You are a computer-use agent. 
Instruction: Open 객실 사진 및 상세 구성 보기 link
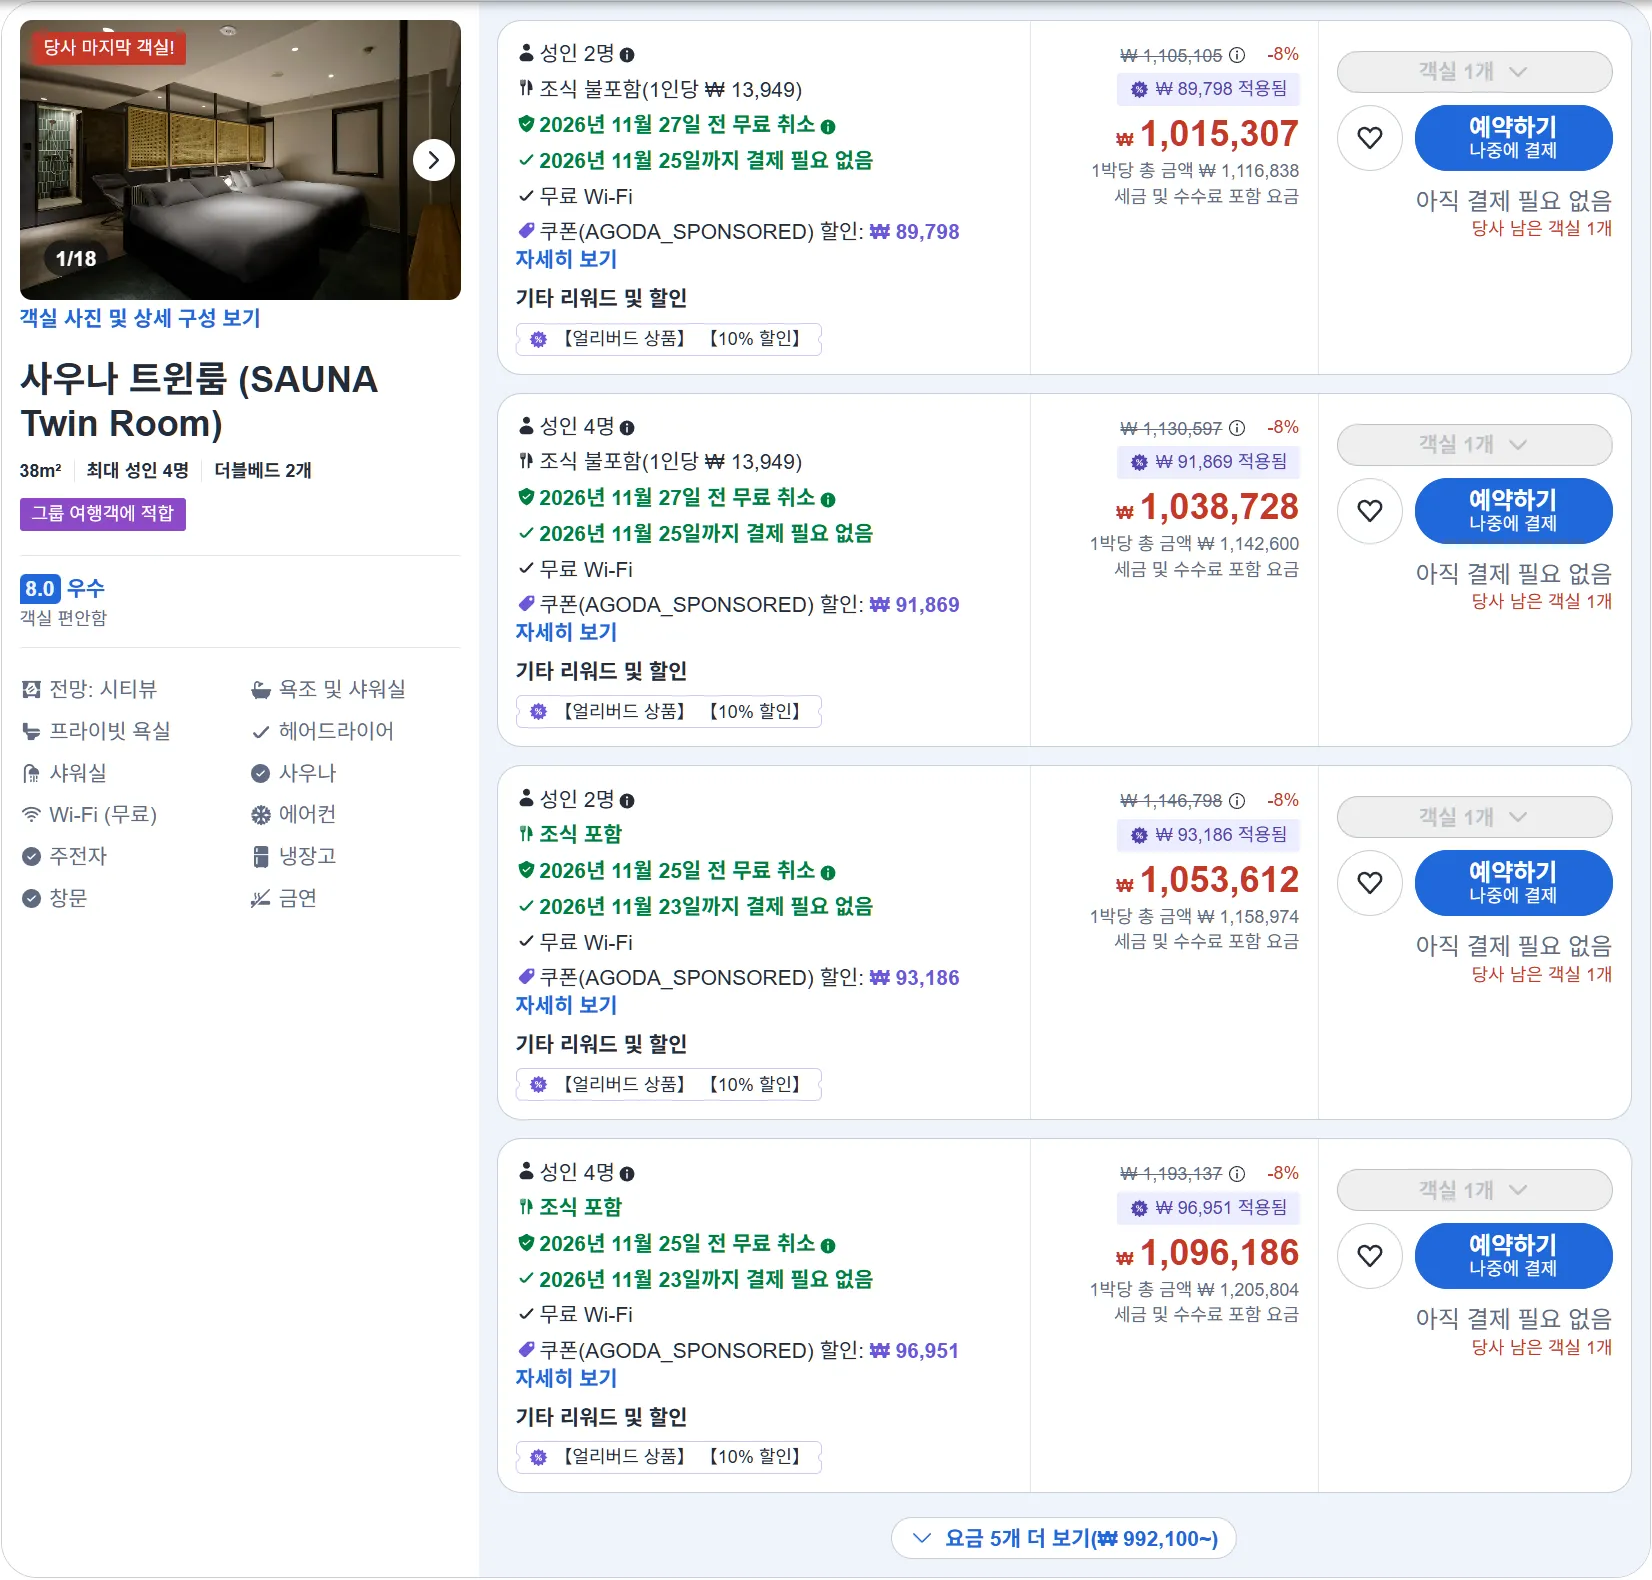[140, 318]
